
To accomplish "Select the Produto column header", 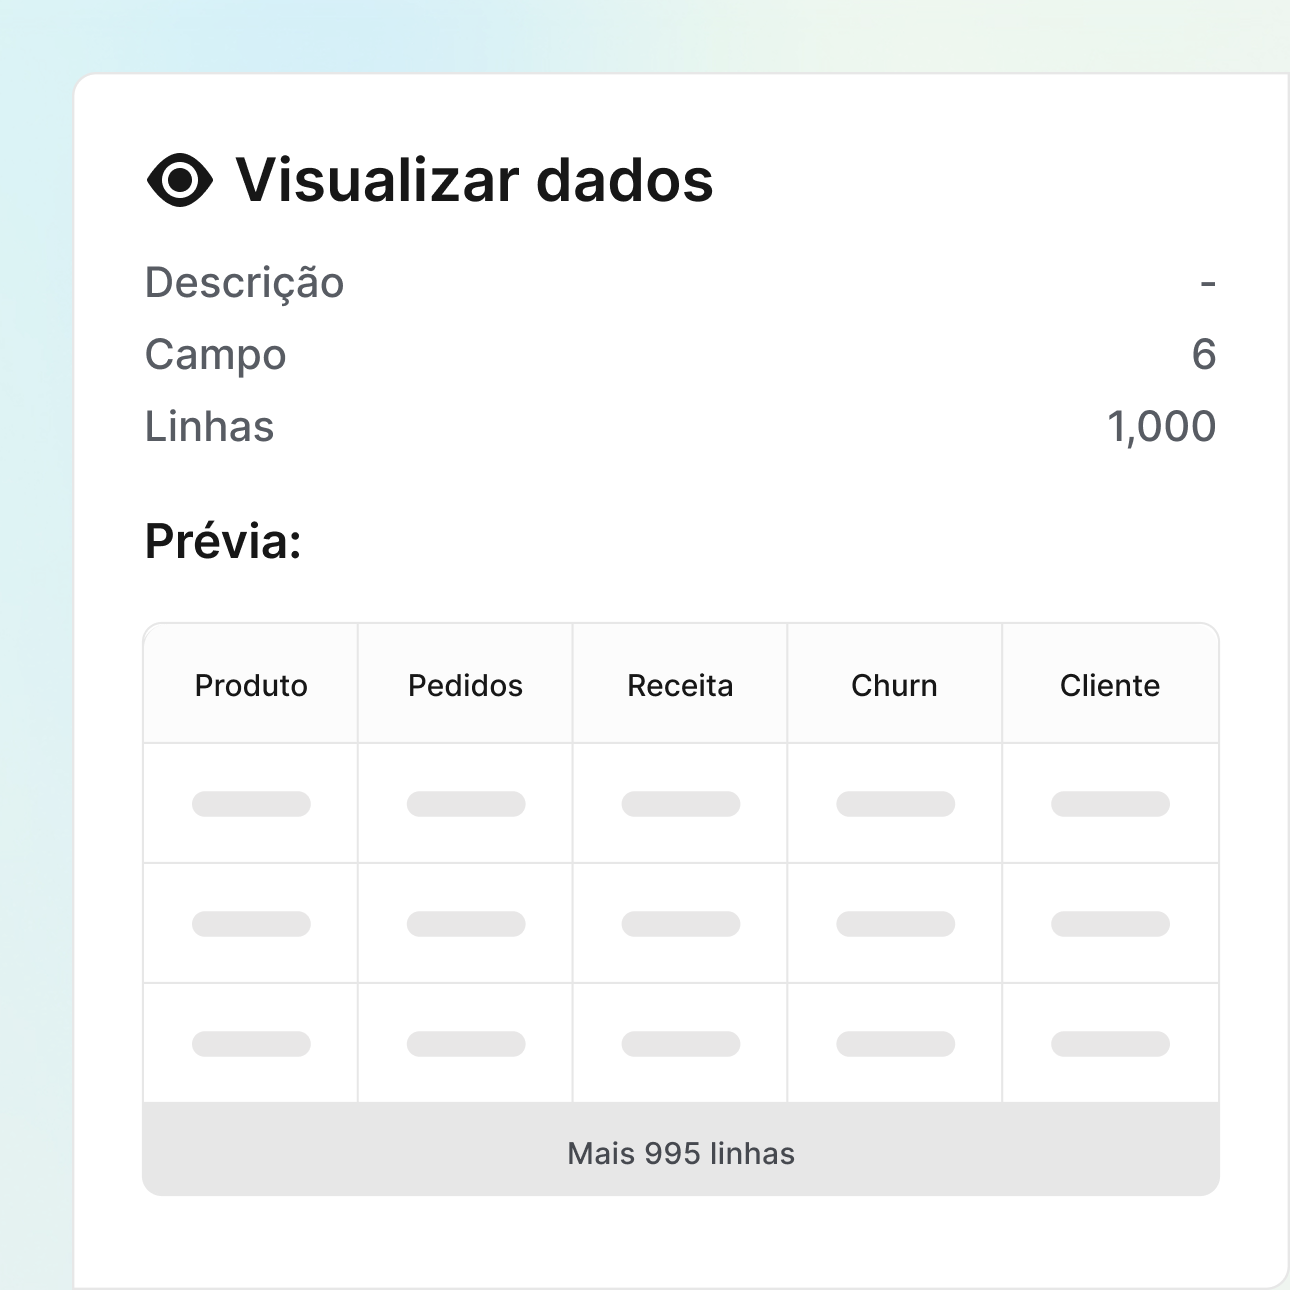I will [251, 686].
